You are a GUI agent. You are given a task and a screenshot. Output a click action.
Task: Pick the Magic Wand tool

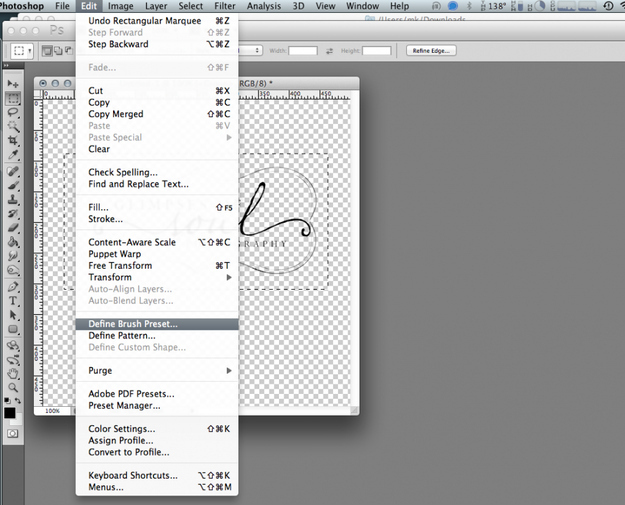click(x=13, y=127)
